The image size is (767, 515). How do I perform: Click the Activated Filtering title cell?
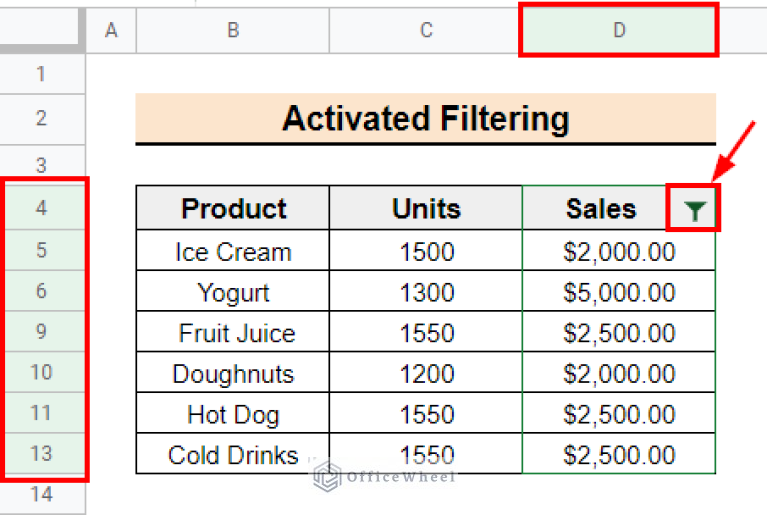click(x=426, y=119)
